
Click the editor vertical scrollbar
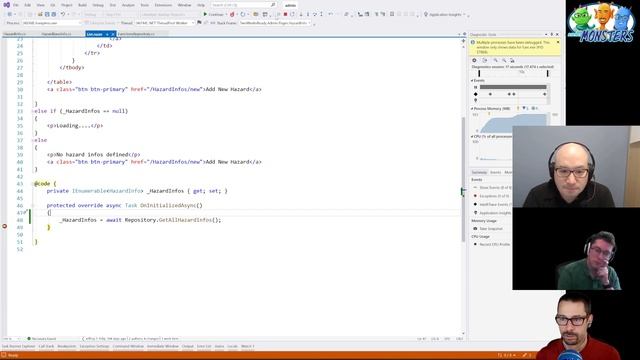coord(463,180)
